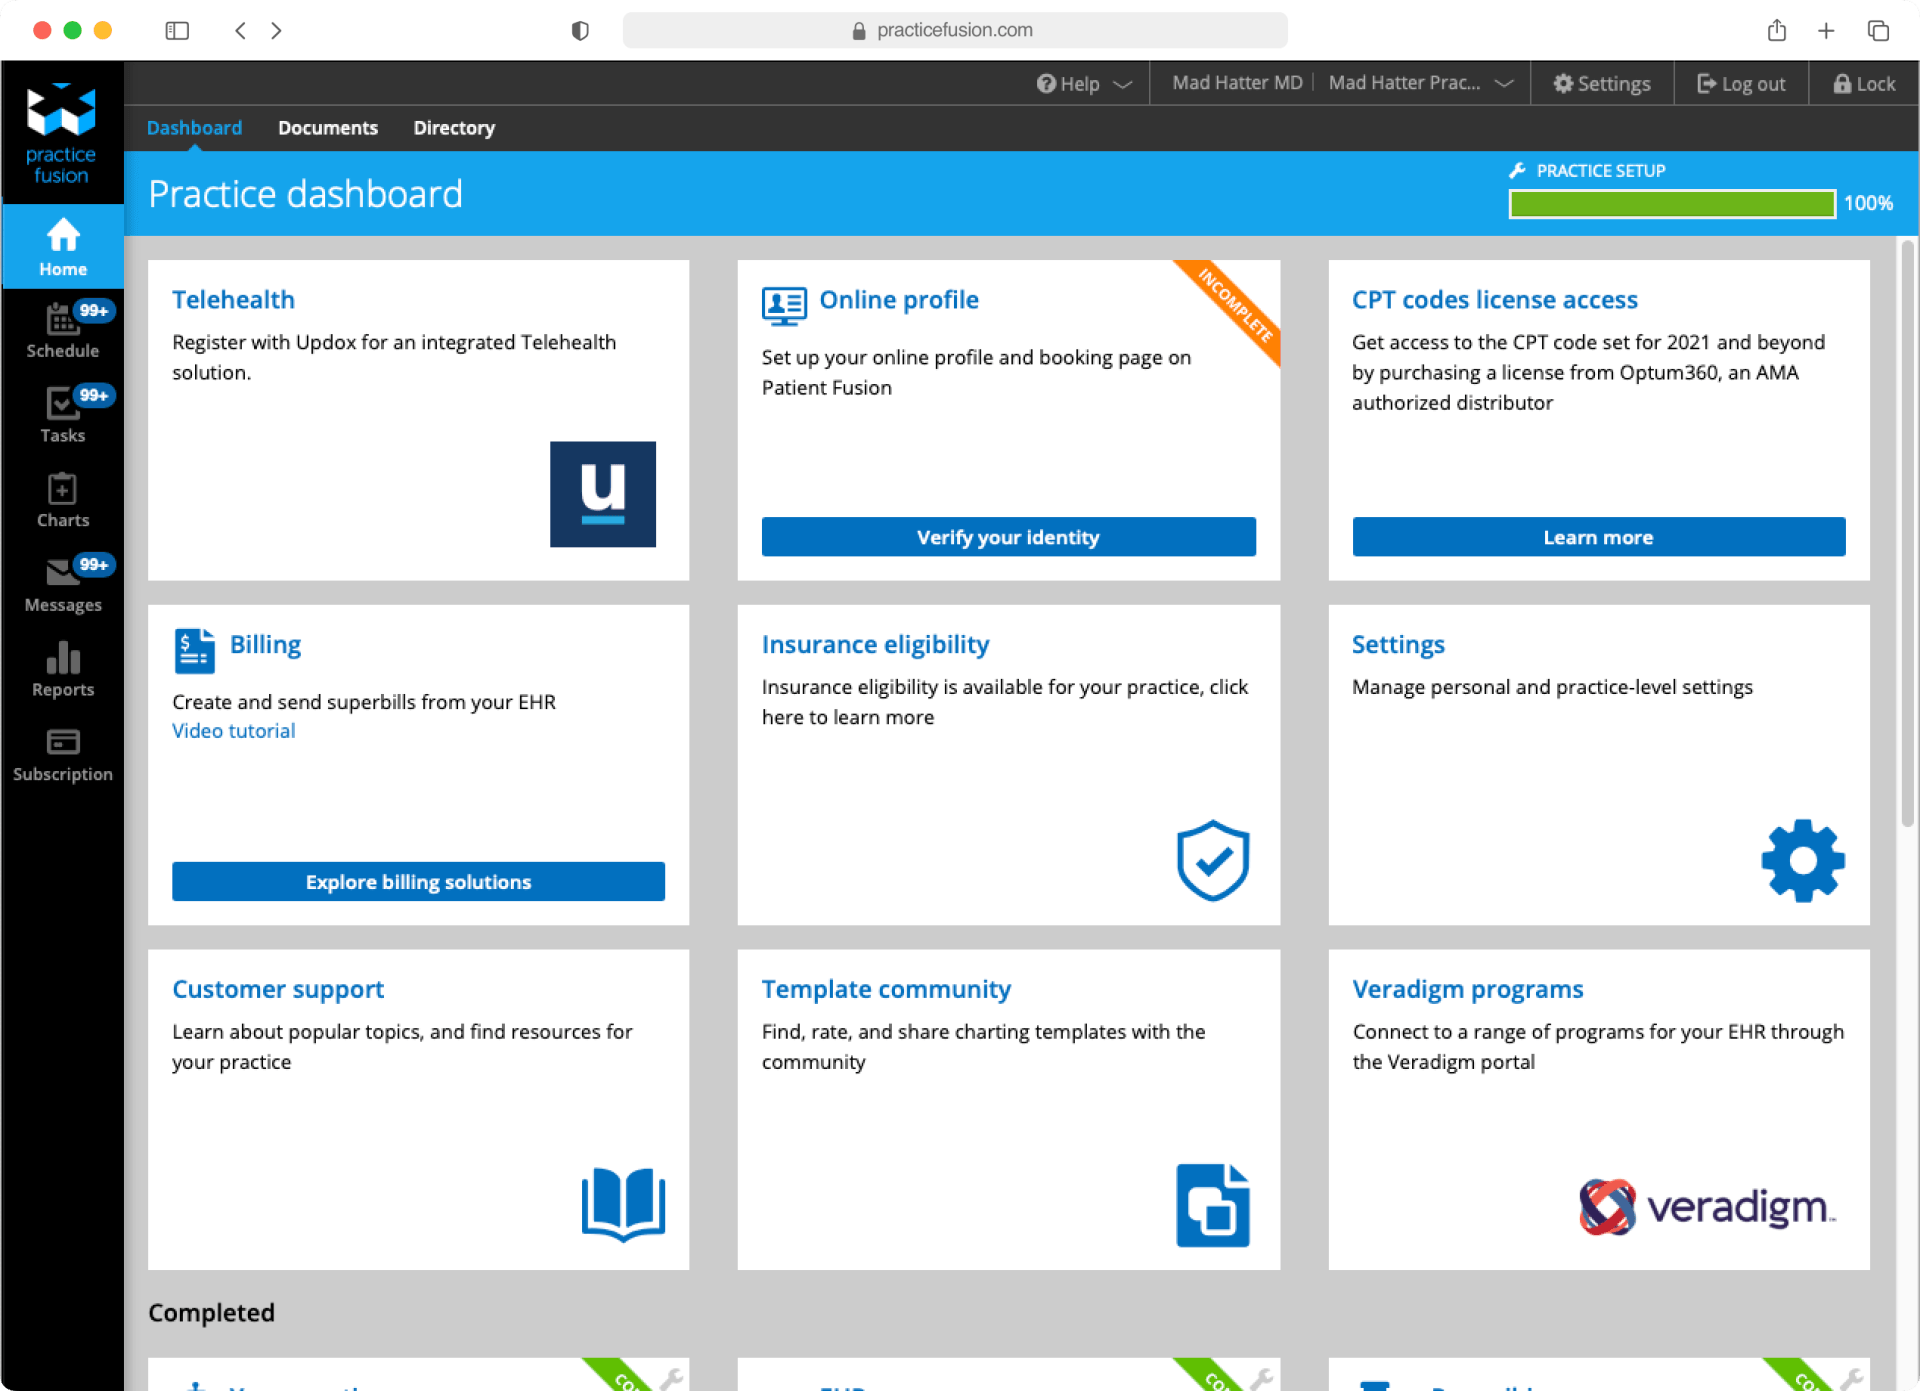This screenshot has width=1920, height=1391.
Task: Expand the Help dropdown
Action: 1085,83
